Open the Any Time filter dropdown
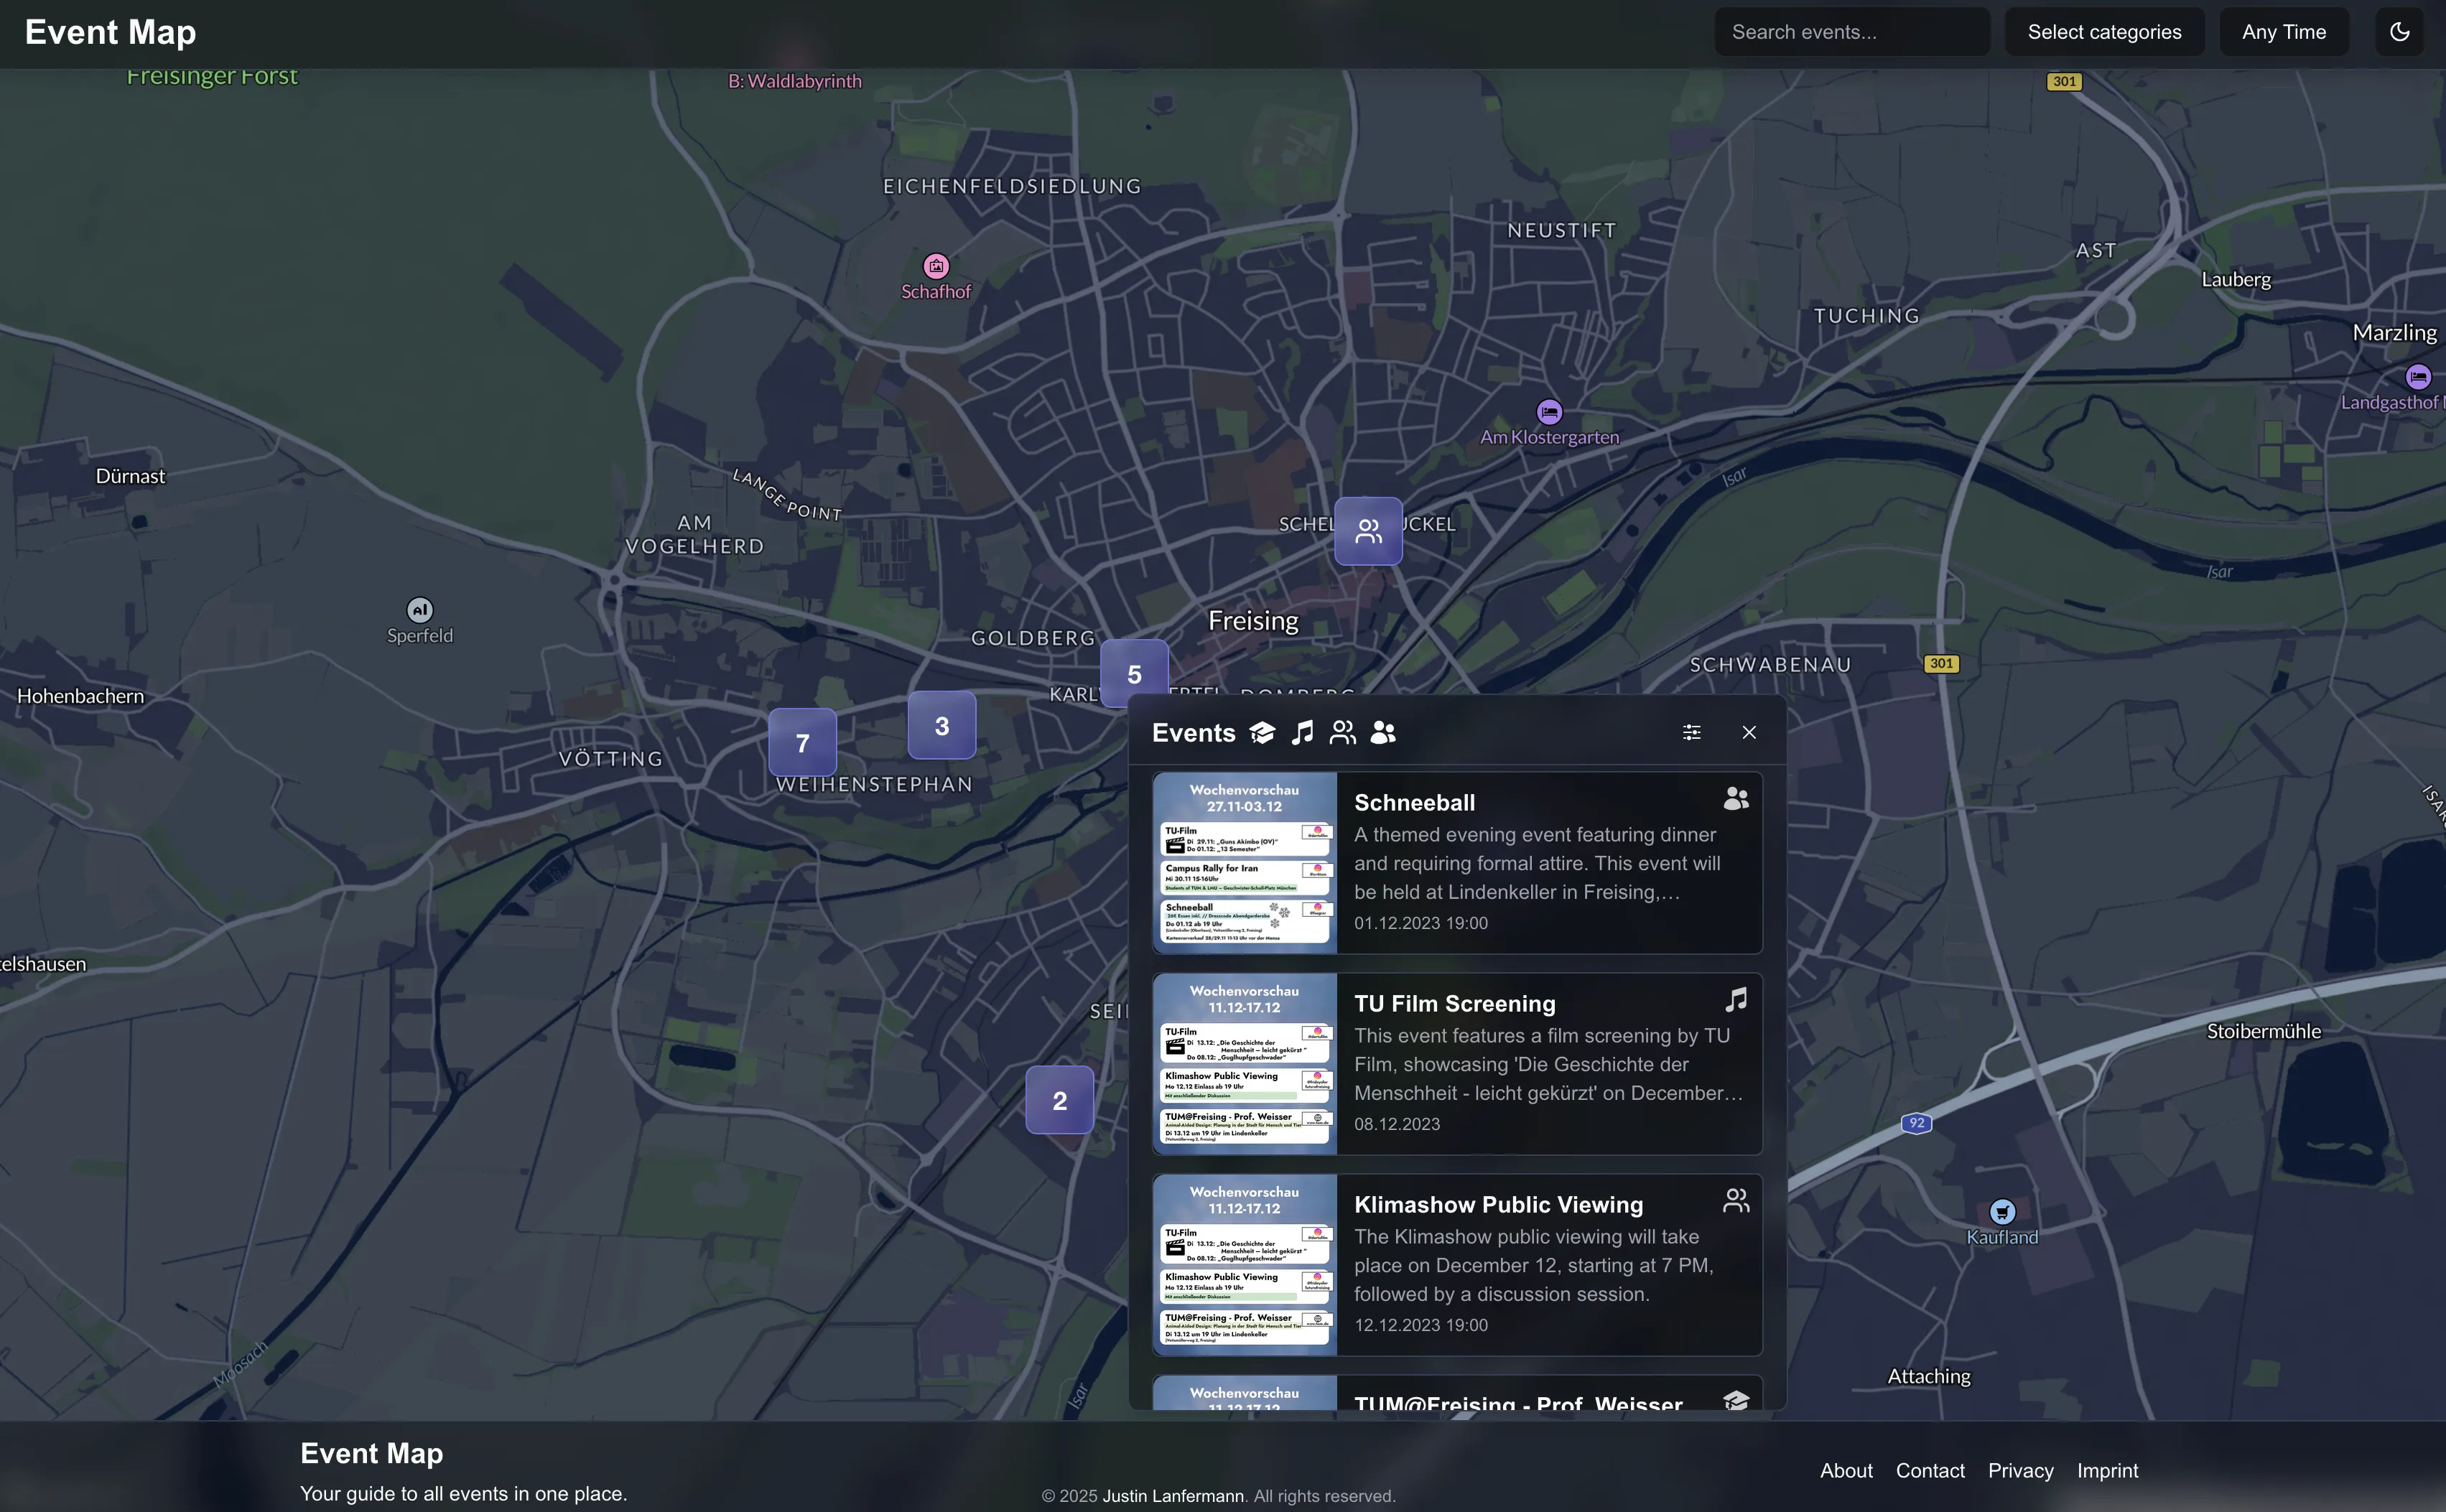Screen dimensions: 2446x1512 pos(2283,31)
